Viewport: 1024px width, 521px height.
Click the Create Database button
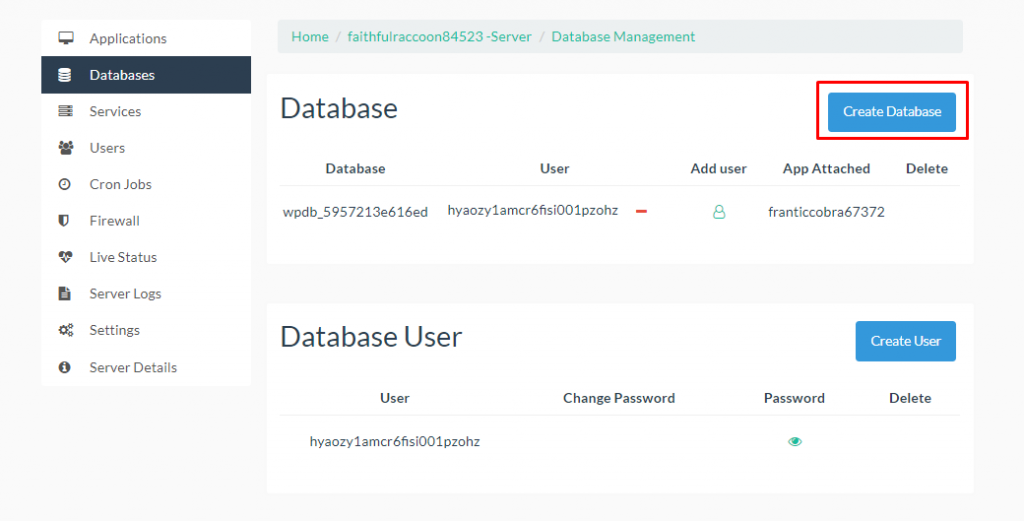(x=891, y=112)
